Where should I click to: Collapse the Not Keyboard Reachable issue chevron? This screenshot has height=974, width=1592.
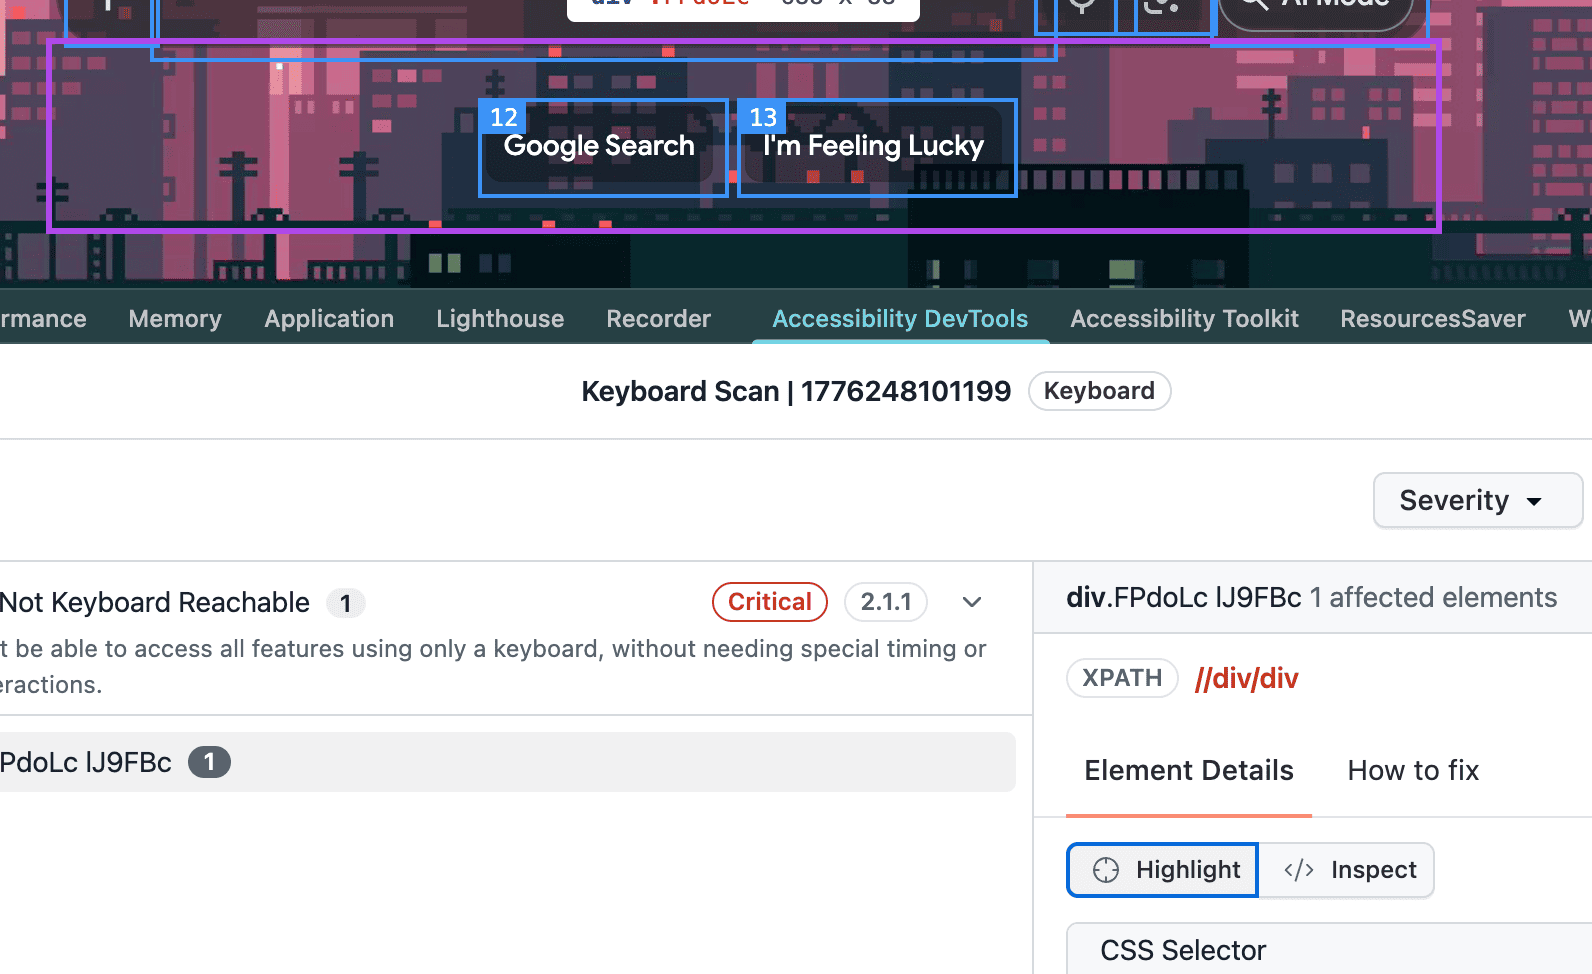pos(972,602)
